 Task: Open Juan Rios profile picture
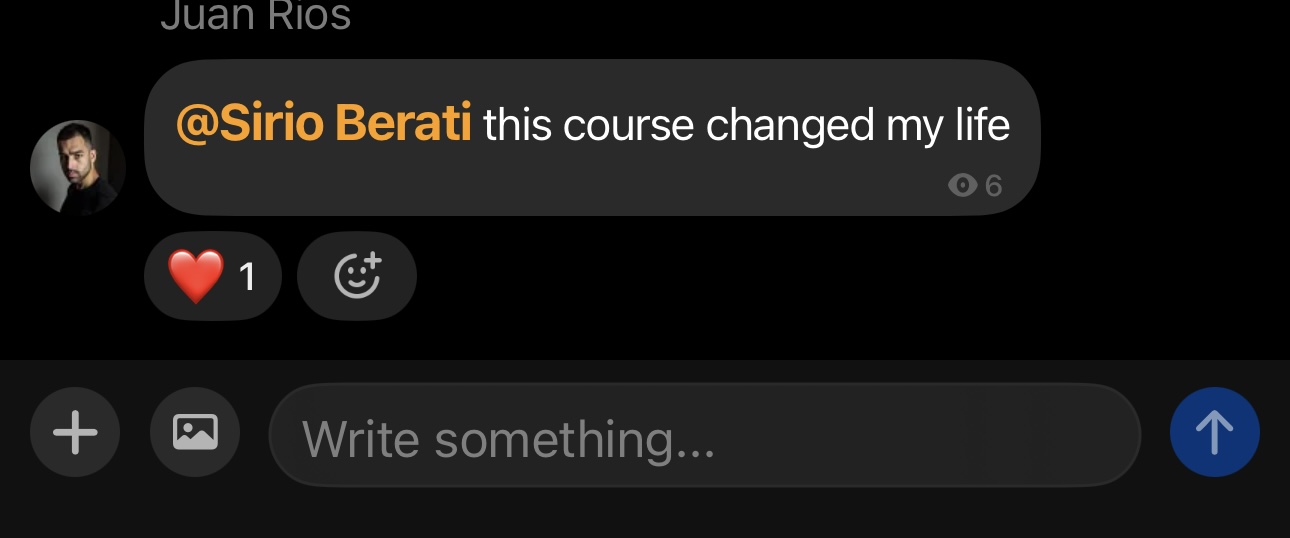78,168
